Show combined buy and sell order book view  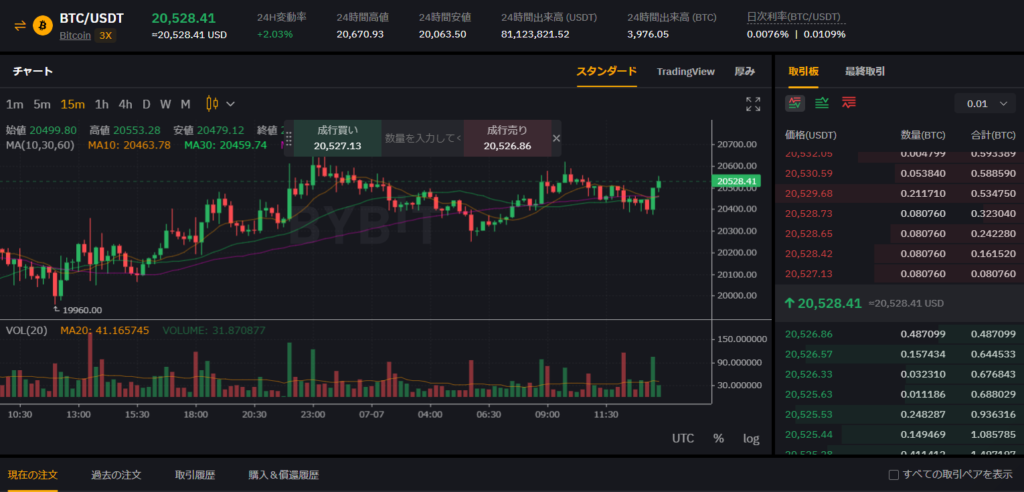(x=795, y=103)
